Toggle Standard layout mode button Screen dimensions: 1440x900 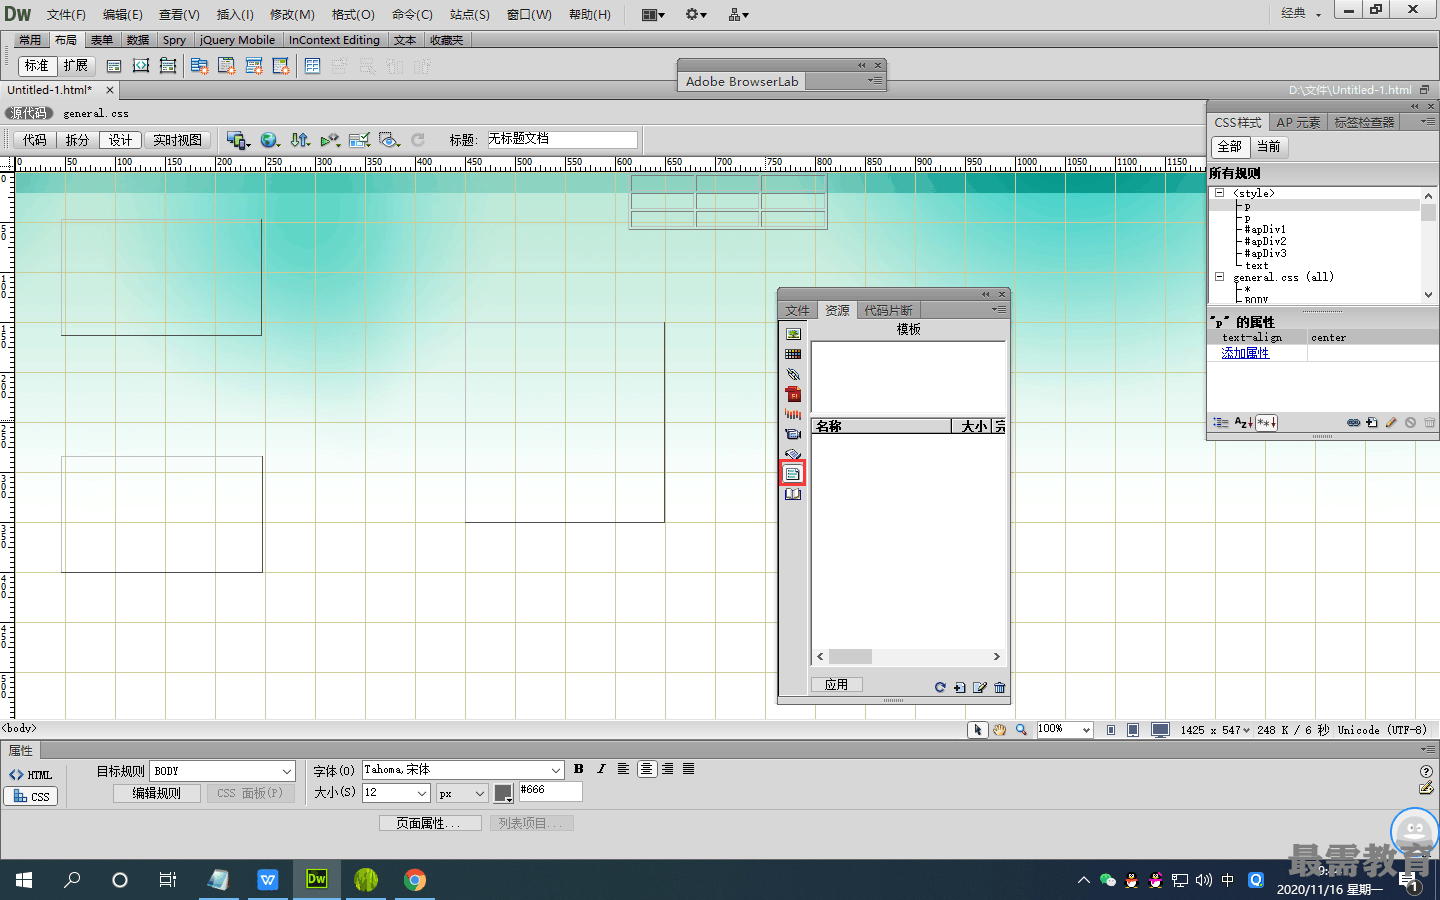[37, 66]
